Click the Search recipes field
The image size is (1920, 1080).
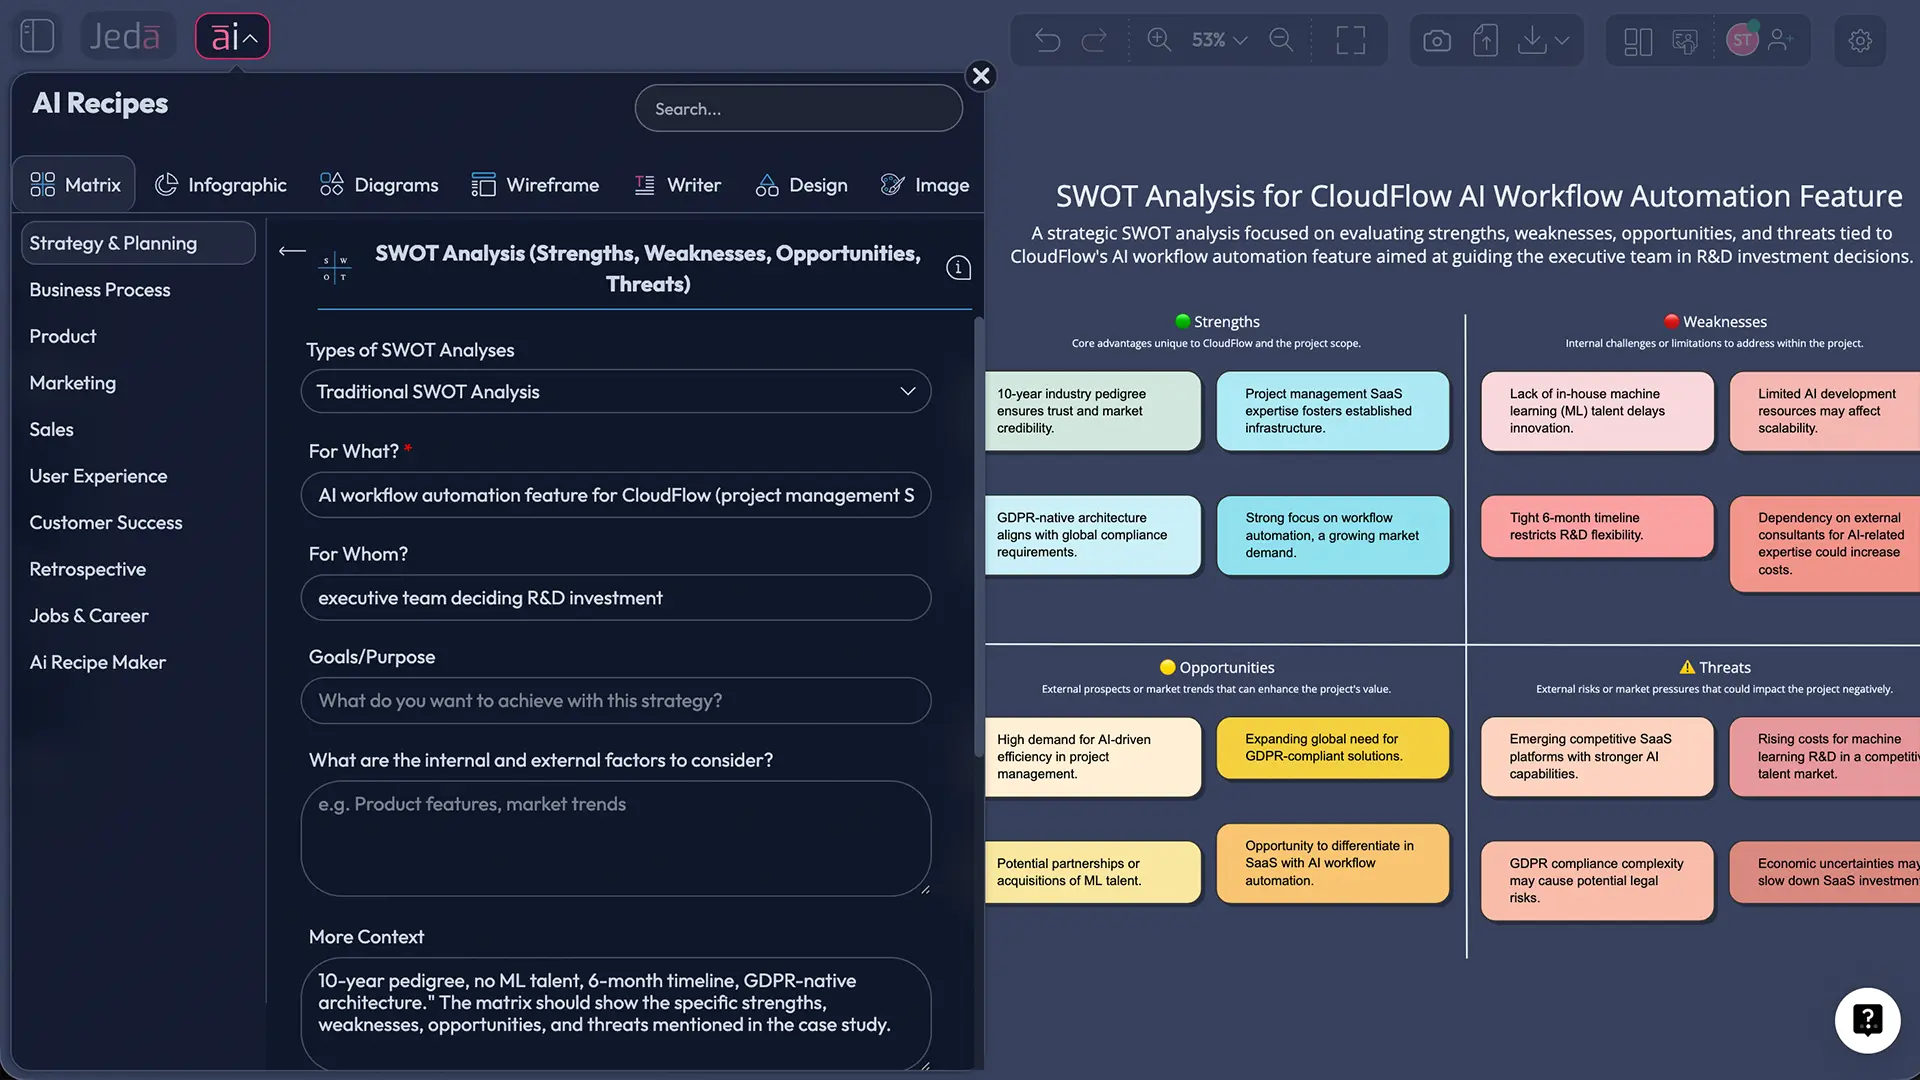tap(798, 108)
